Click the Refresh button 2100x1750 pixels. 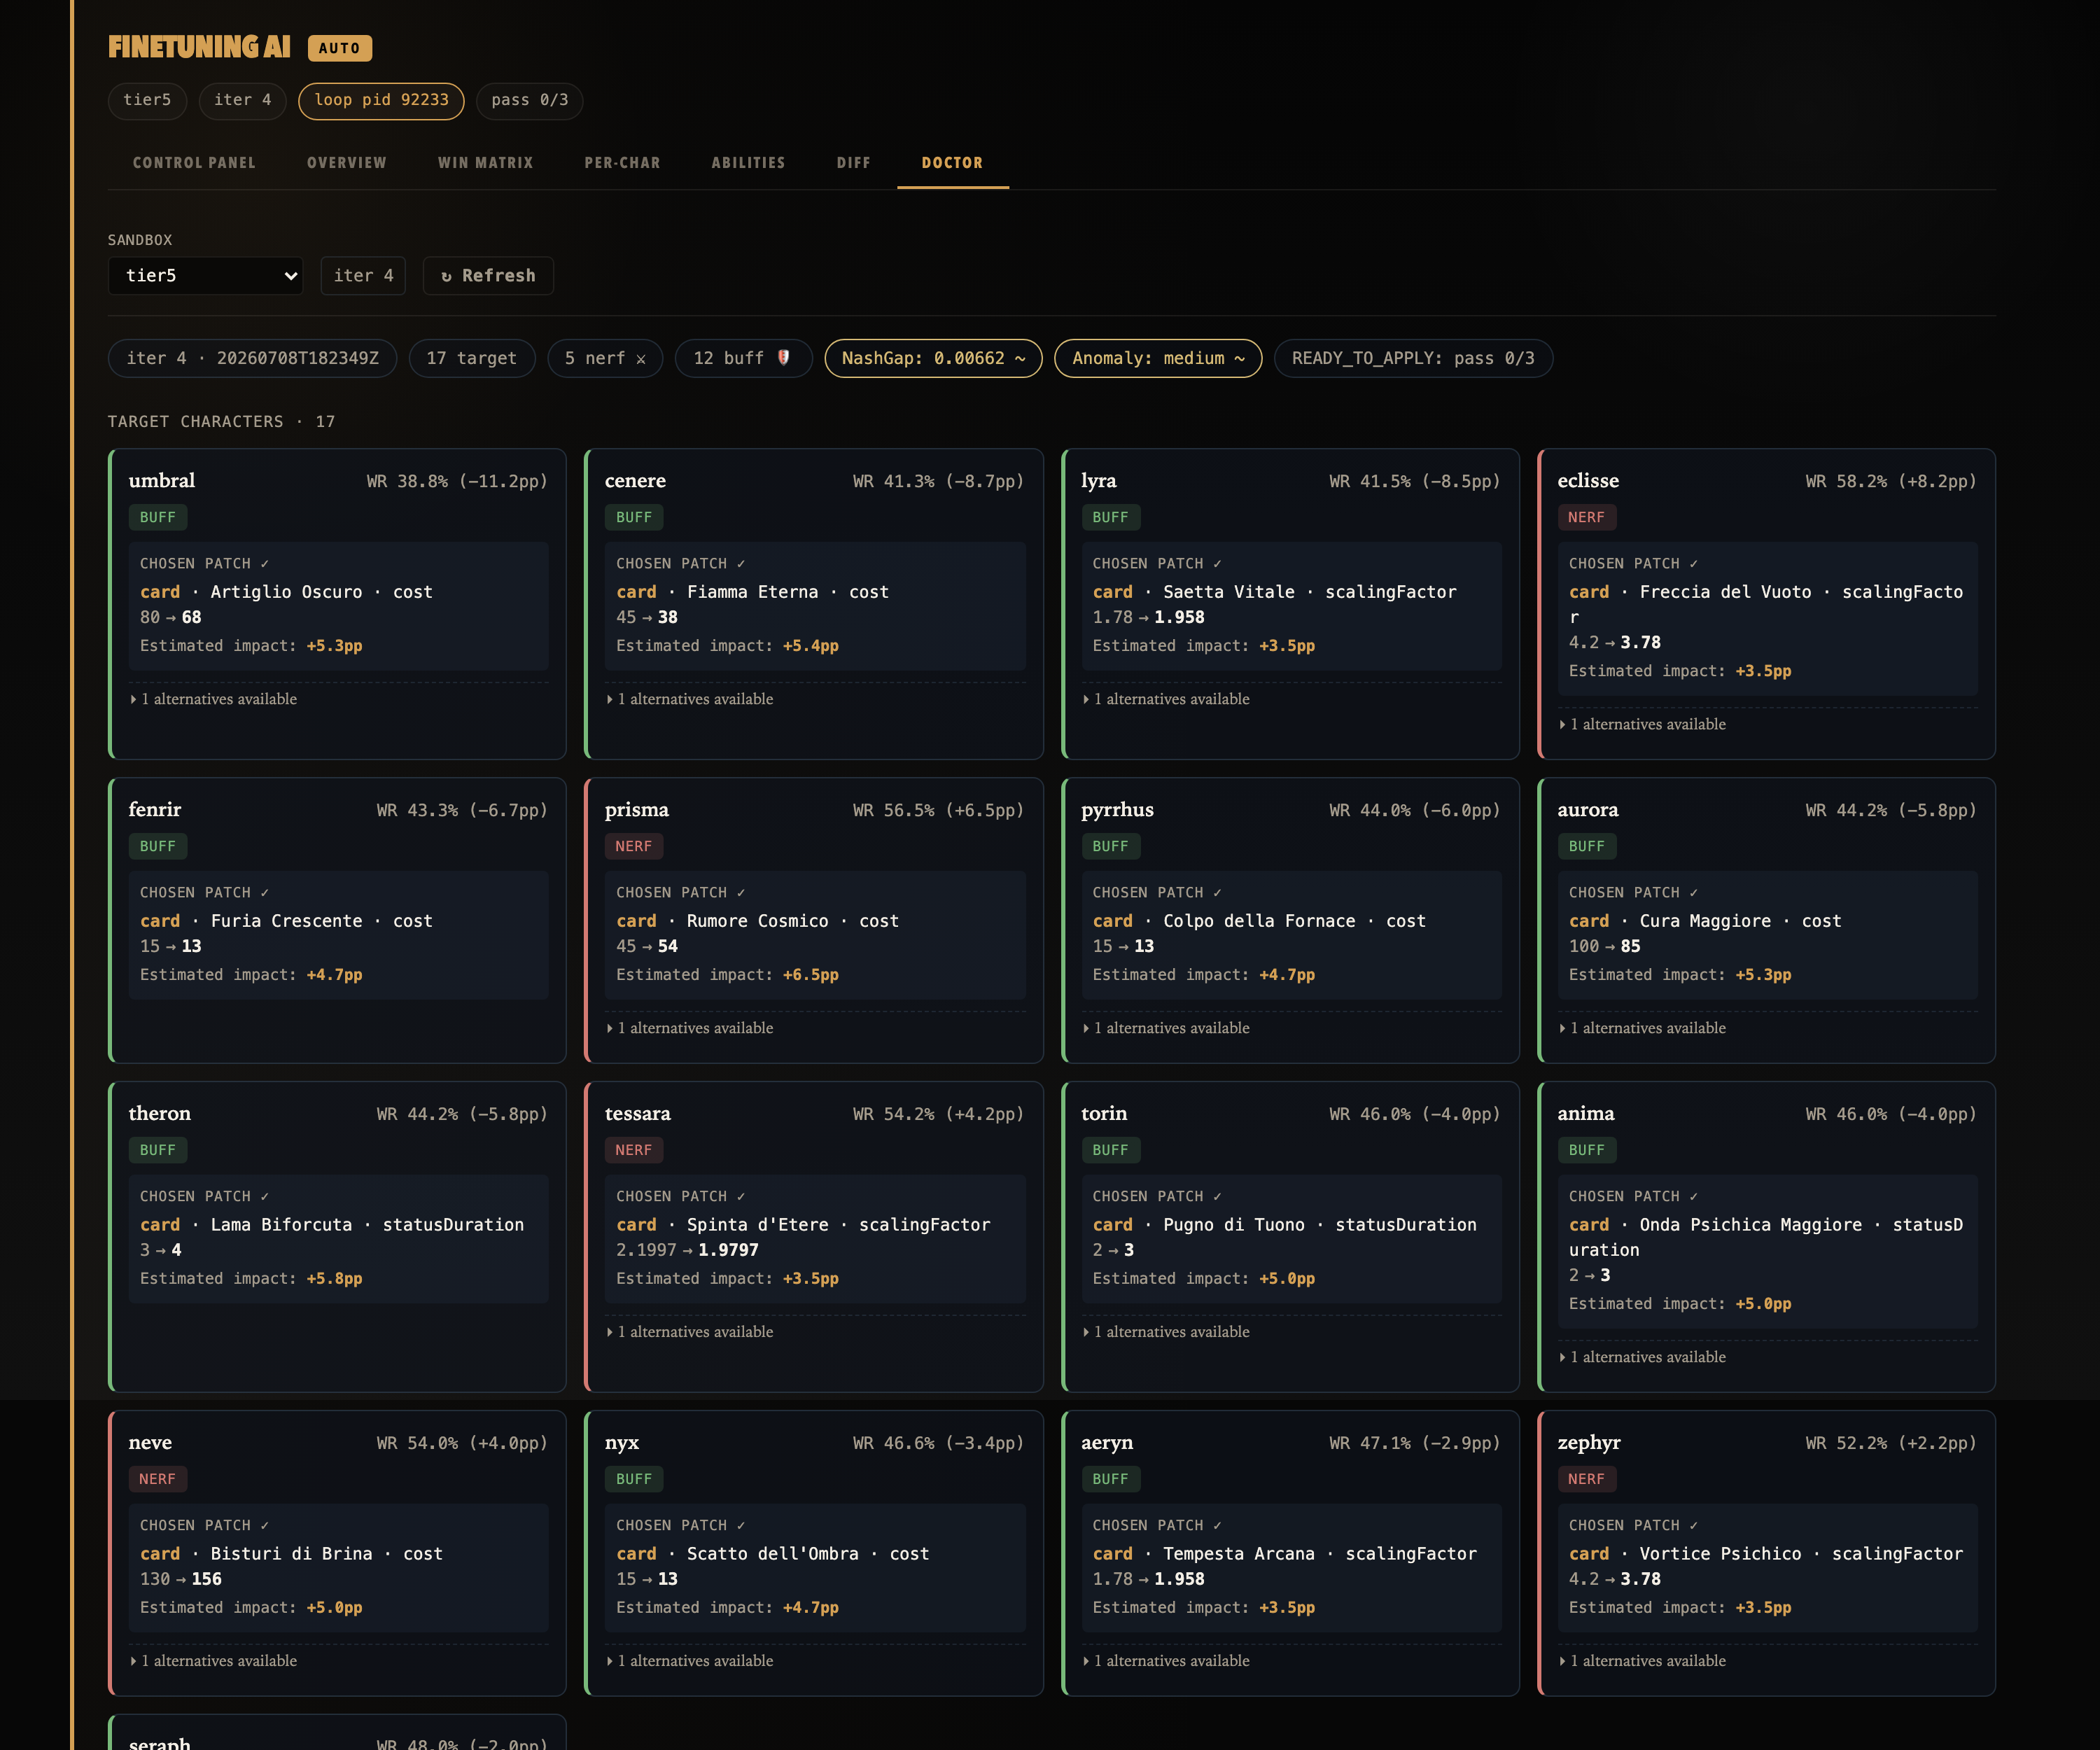(x=488, y=275)
